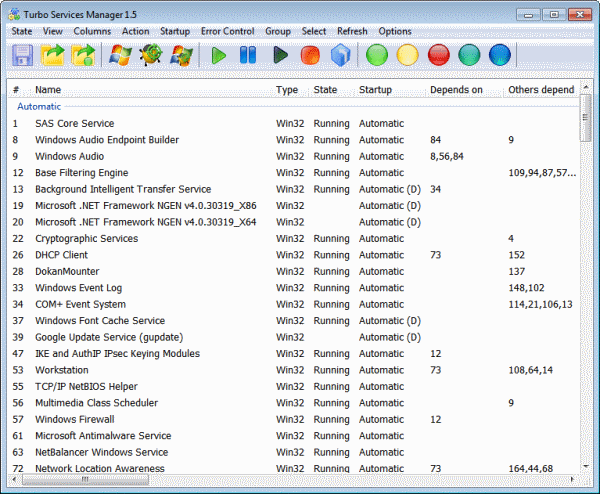
Task: Open the State menu
Action: tap(22, 31)
